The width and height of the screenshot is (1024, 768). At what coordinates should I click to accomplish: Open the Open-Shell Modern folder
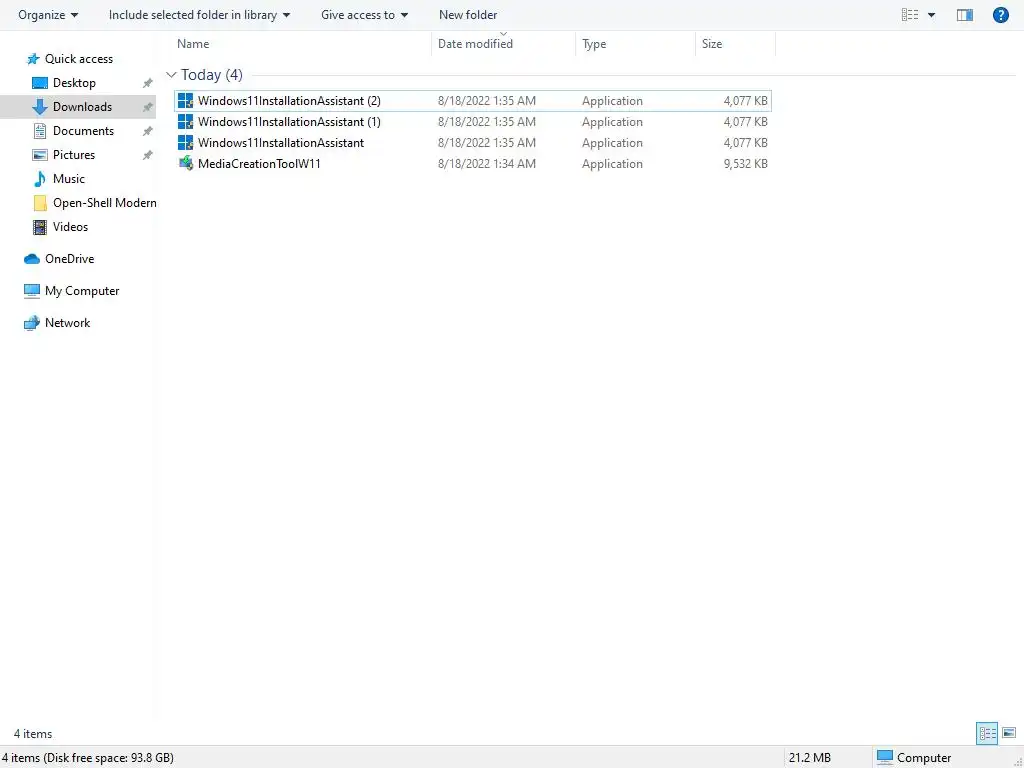104,202
